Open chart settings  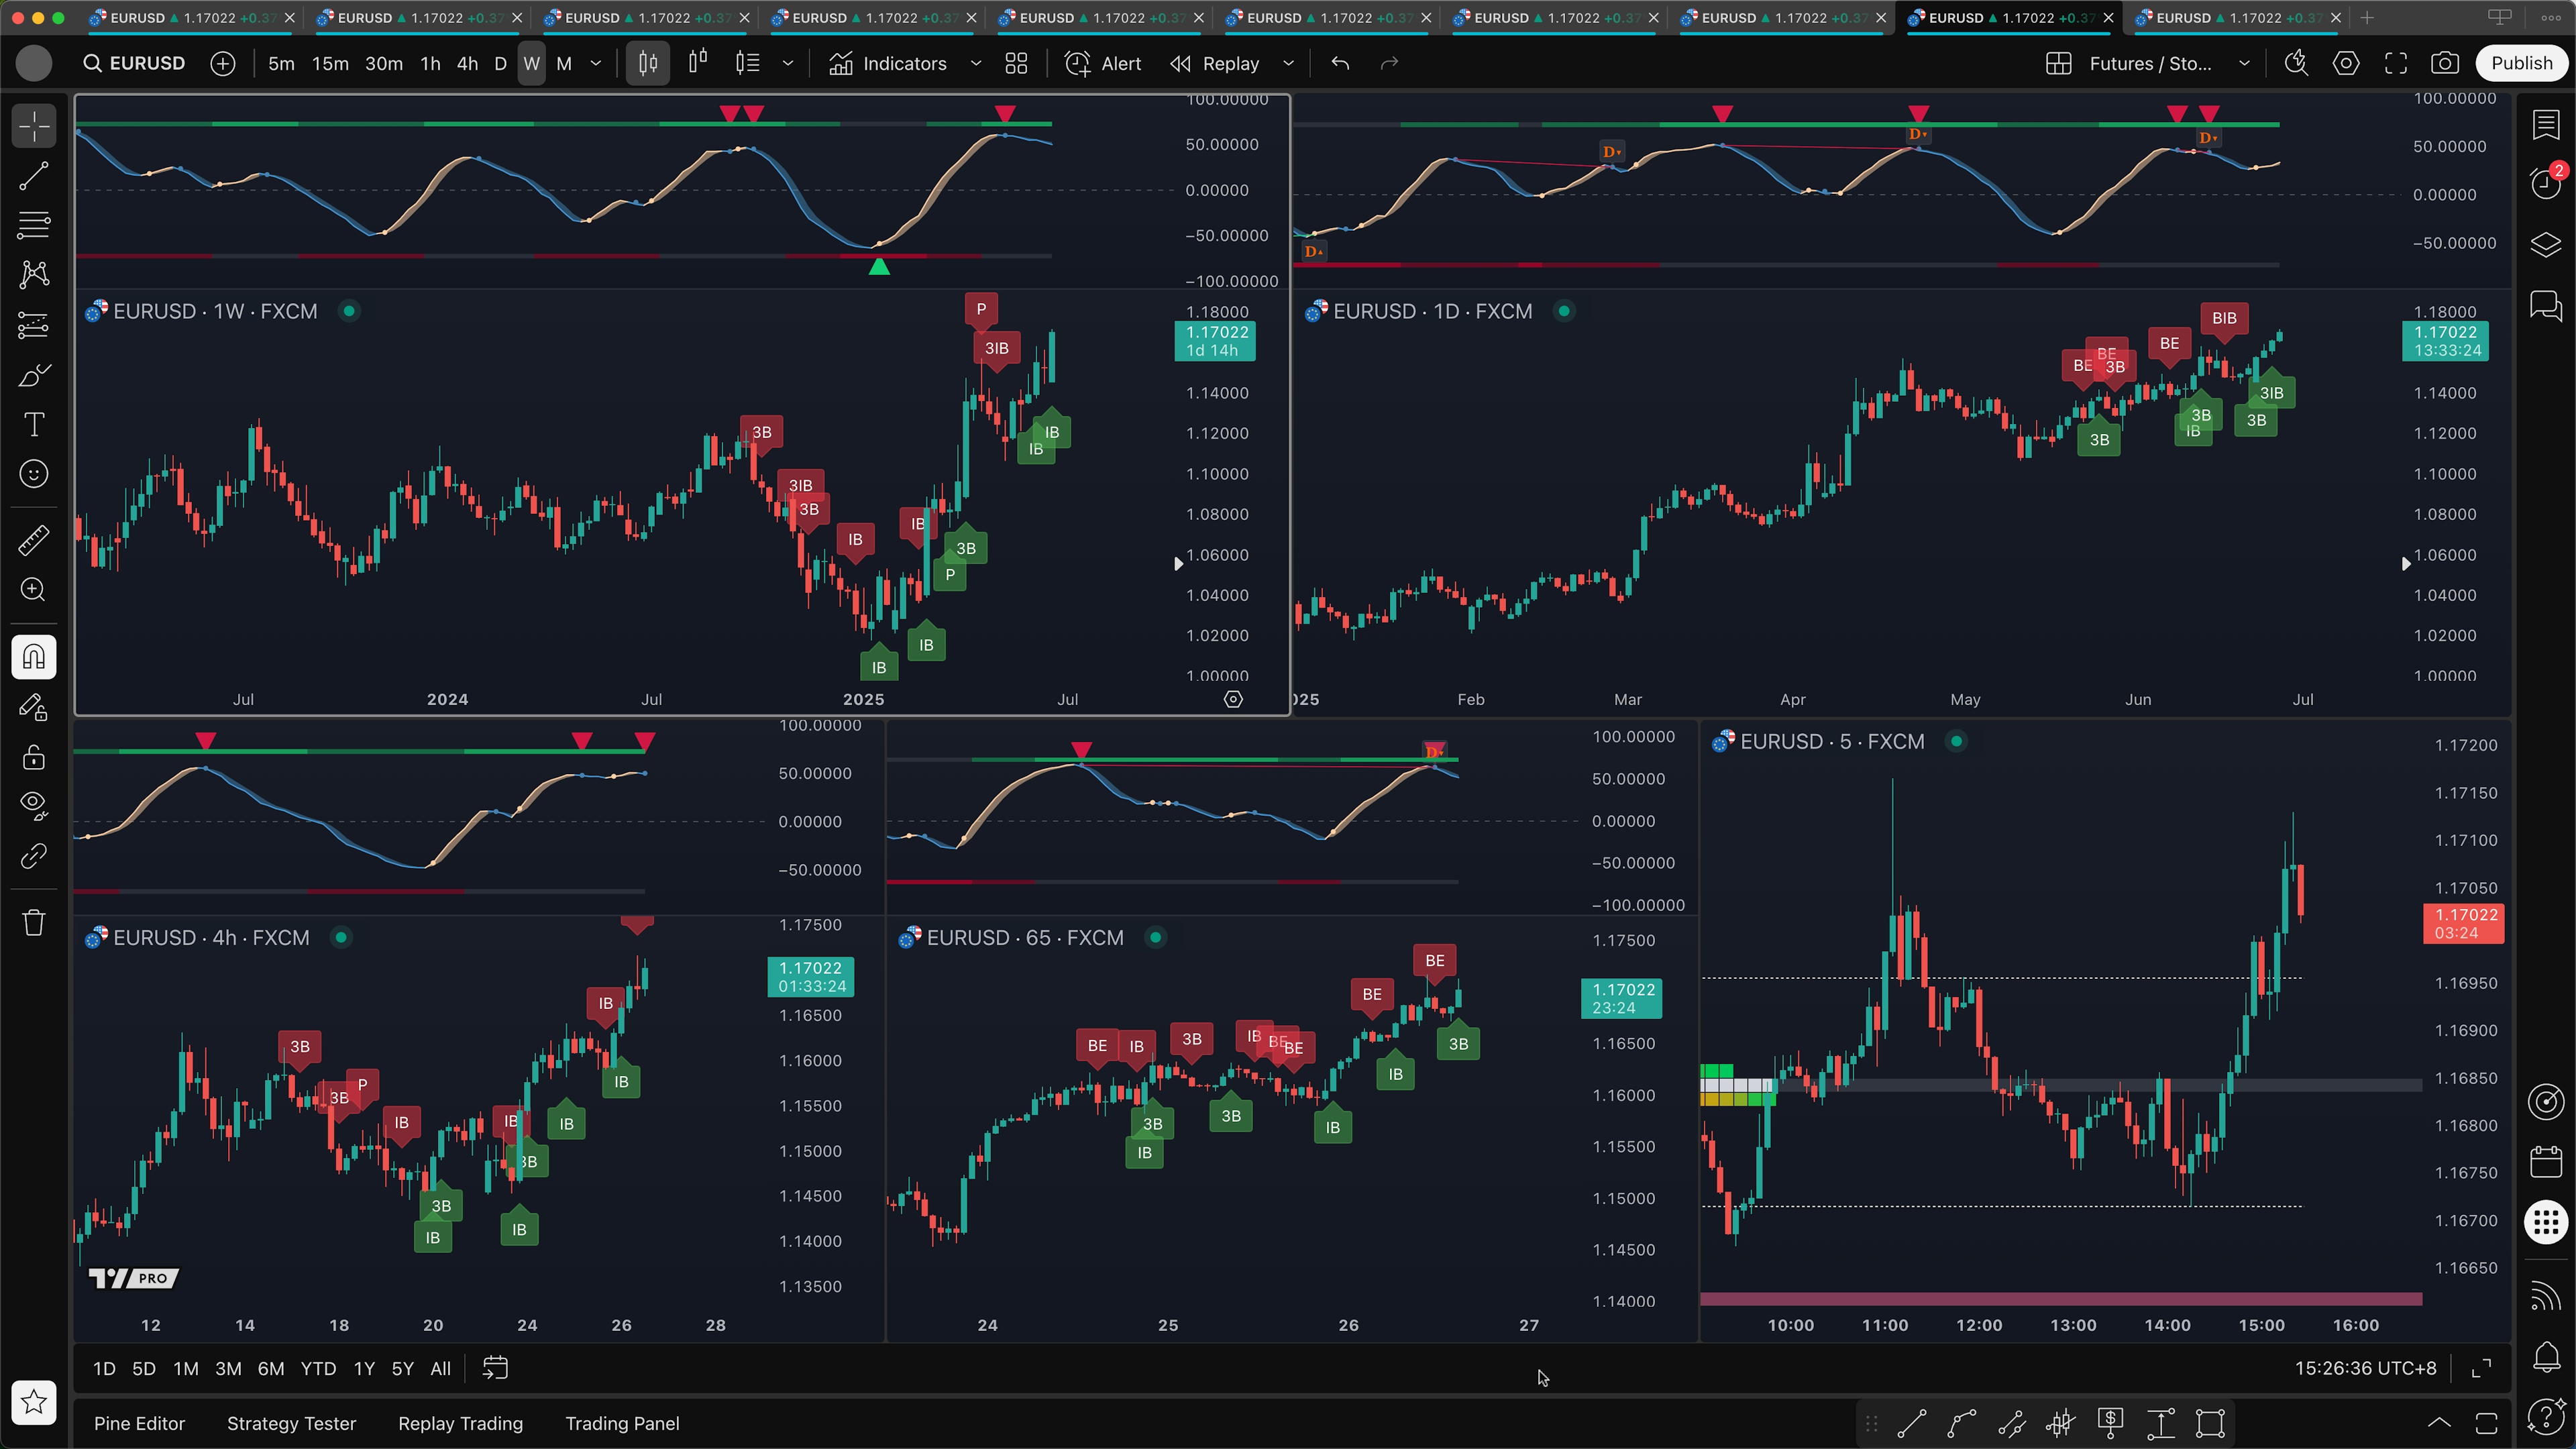(x=2346, y=63)
